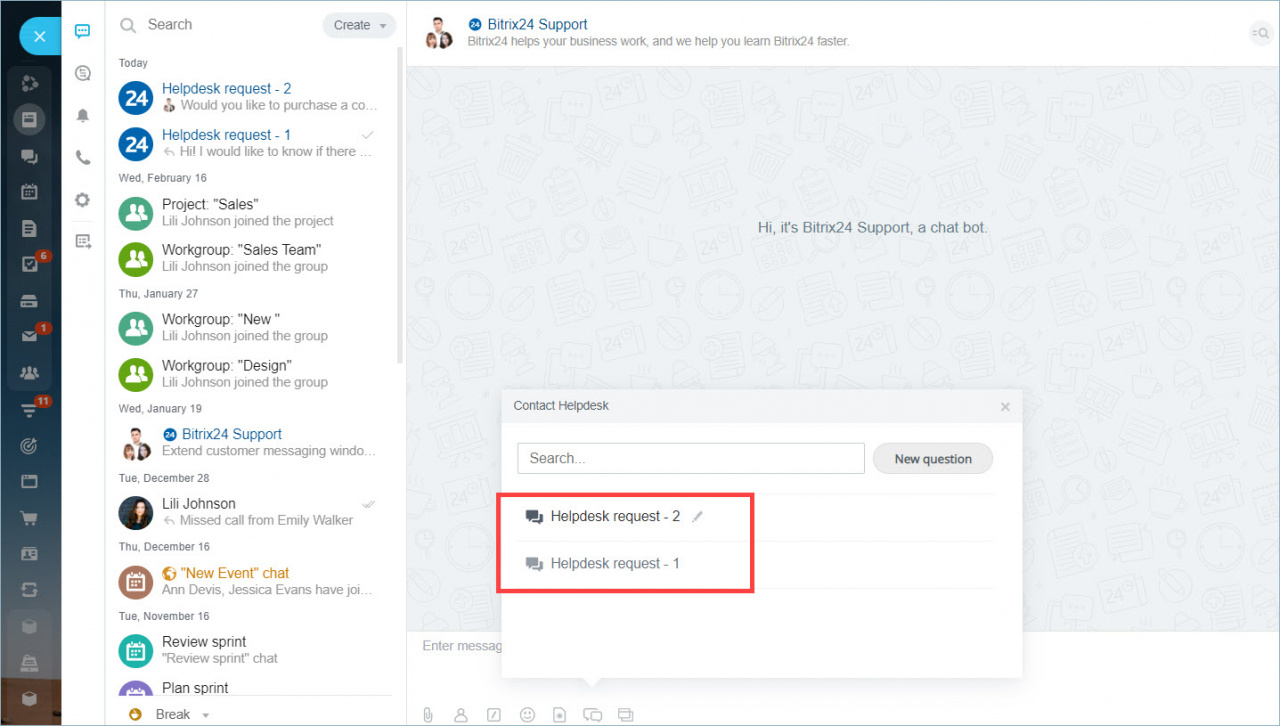
Task: Open the telephony phone icon
Action: [x=82, y=158]
